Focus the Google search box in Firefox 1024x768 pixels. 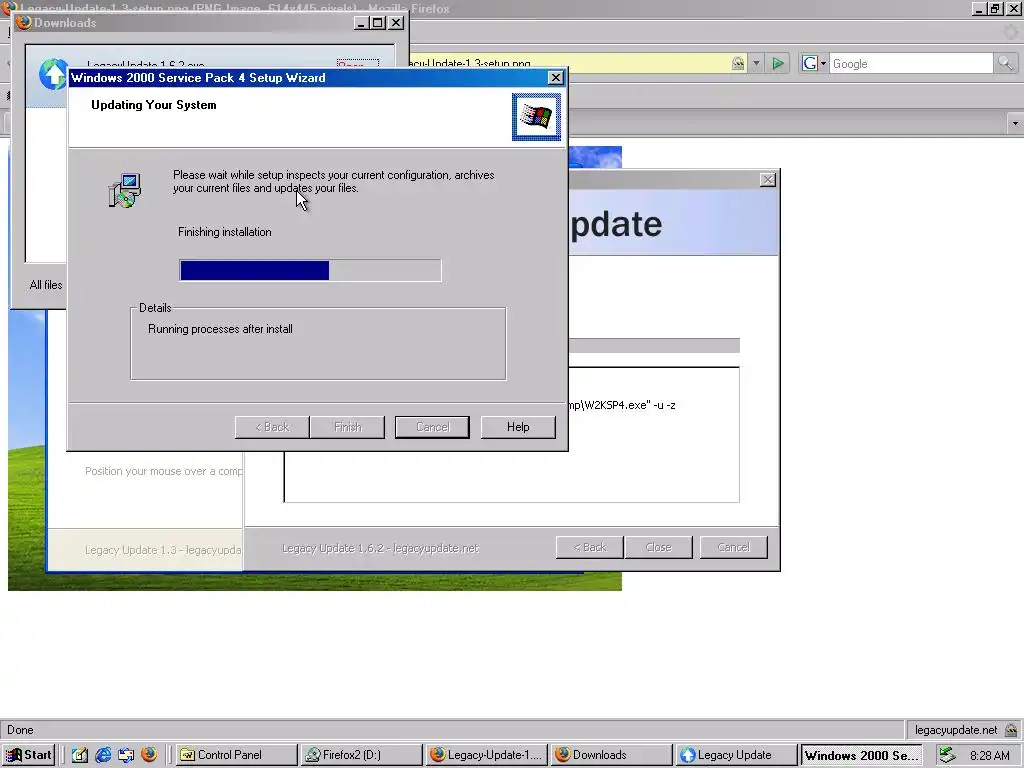point(911,64)
